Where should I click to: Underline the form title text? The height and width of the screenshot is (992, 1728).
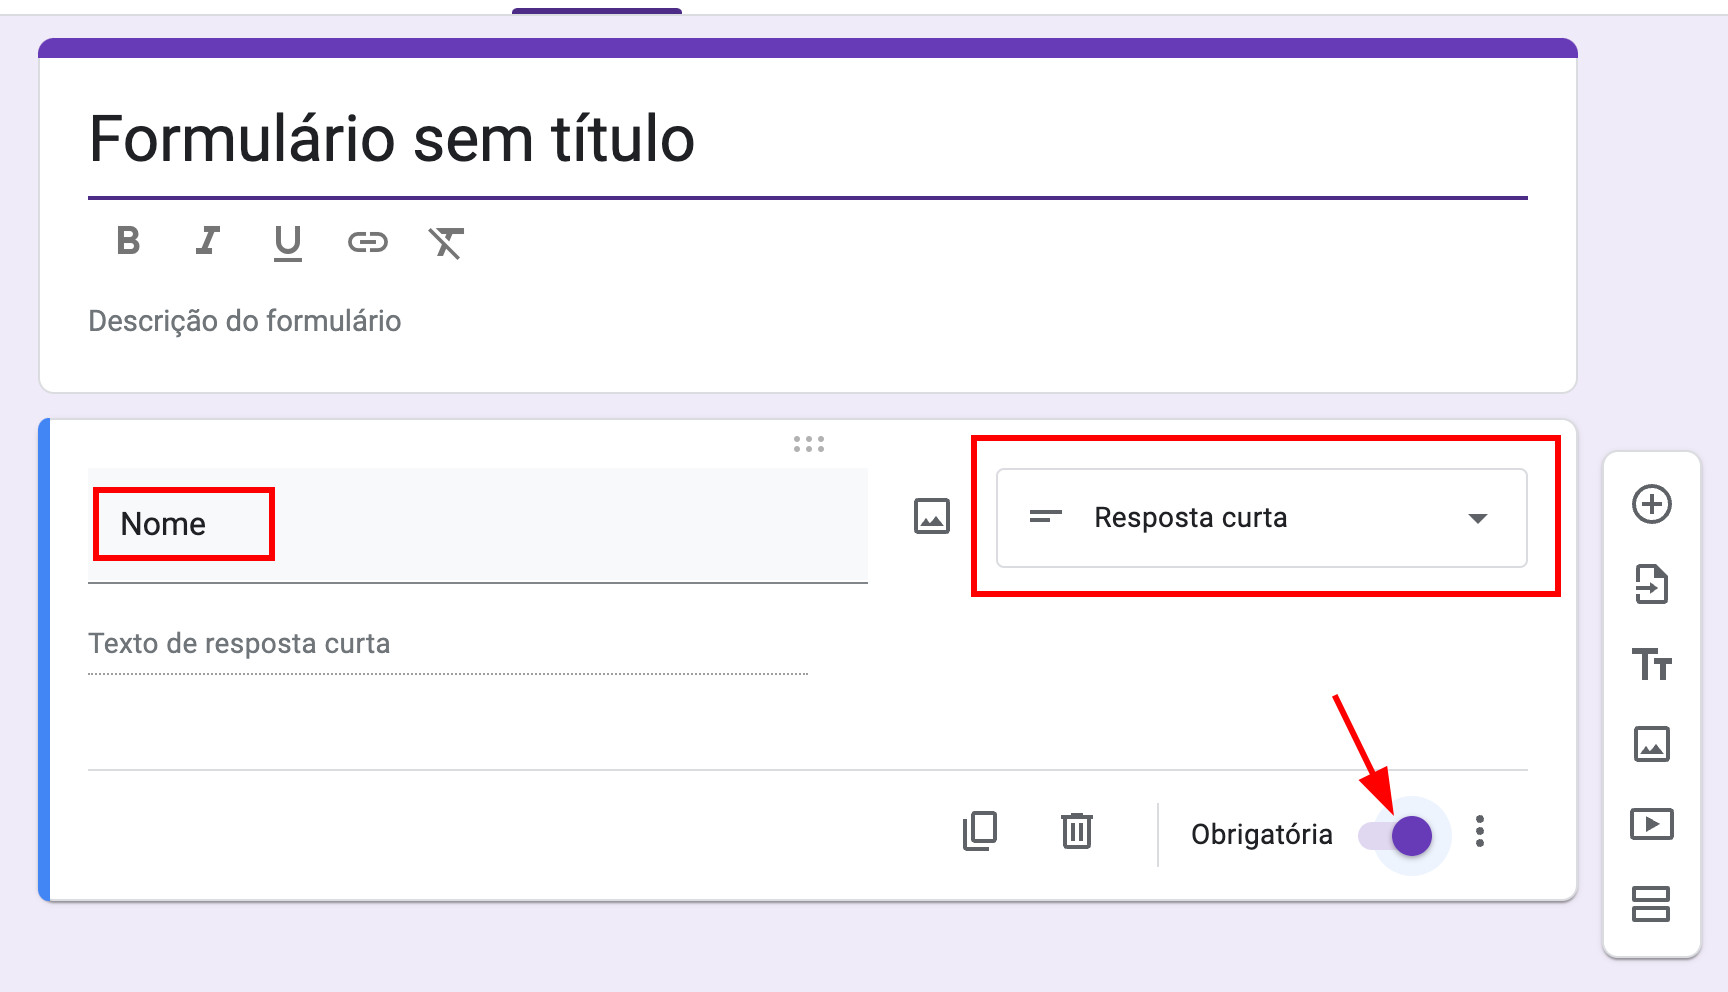[x=287, y=242]
